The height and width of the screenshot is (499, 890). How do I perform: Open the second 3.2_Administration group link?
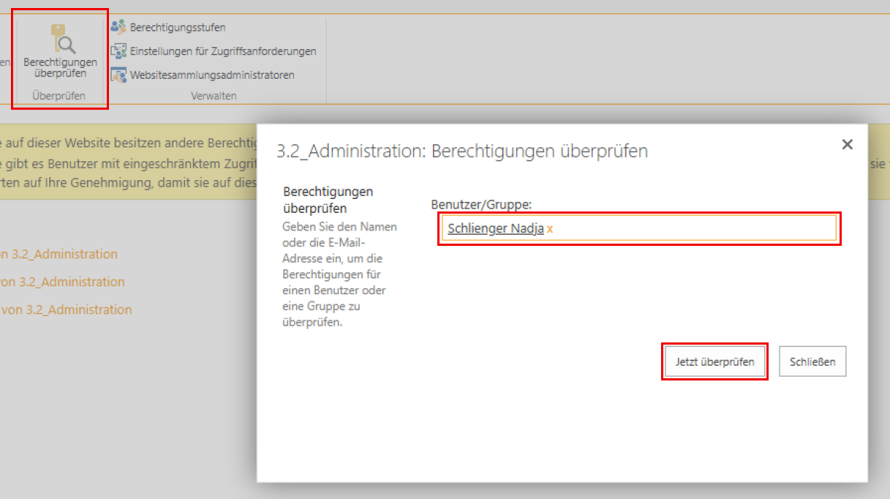[62, 282]
